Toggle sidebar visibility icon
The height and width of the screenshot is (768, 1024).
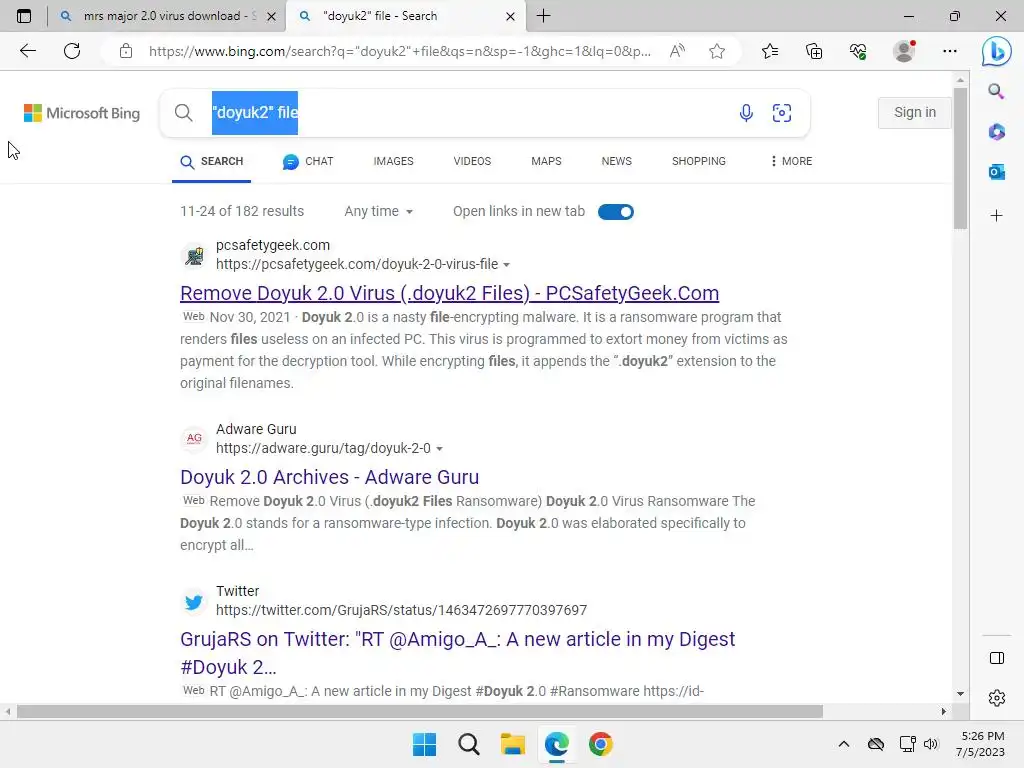click(997, 658)
